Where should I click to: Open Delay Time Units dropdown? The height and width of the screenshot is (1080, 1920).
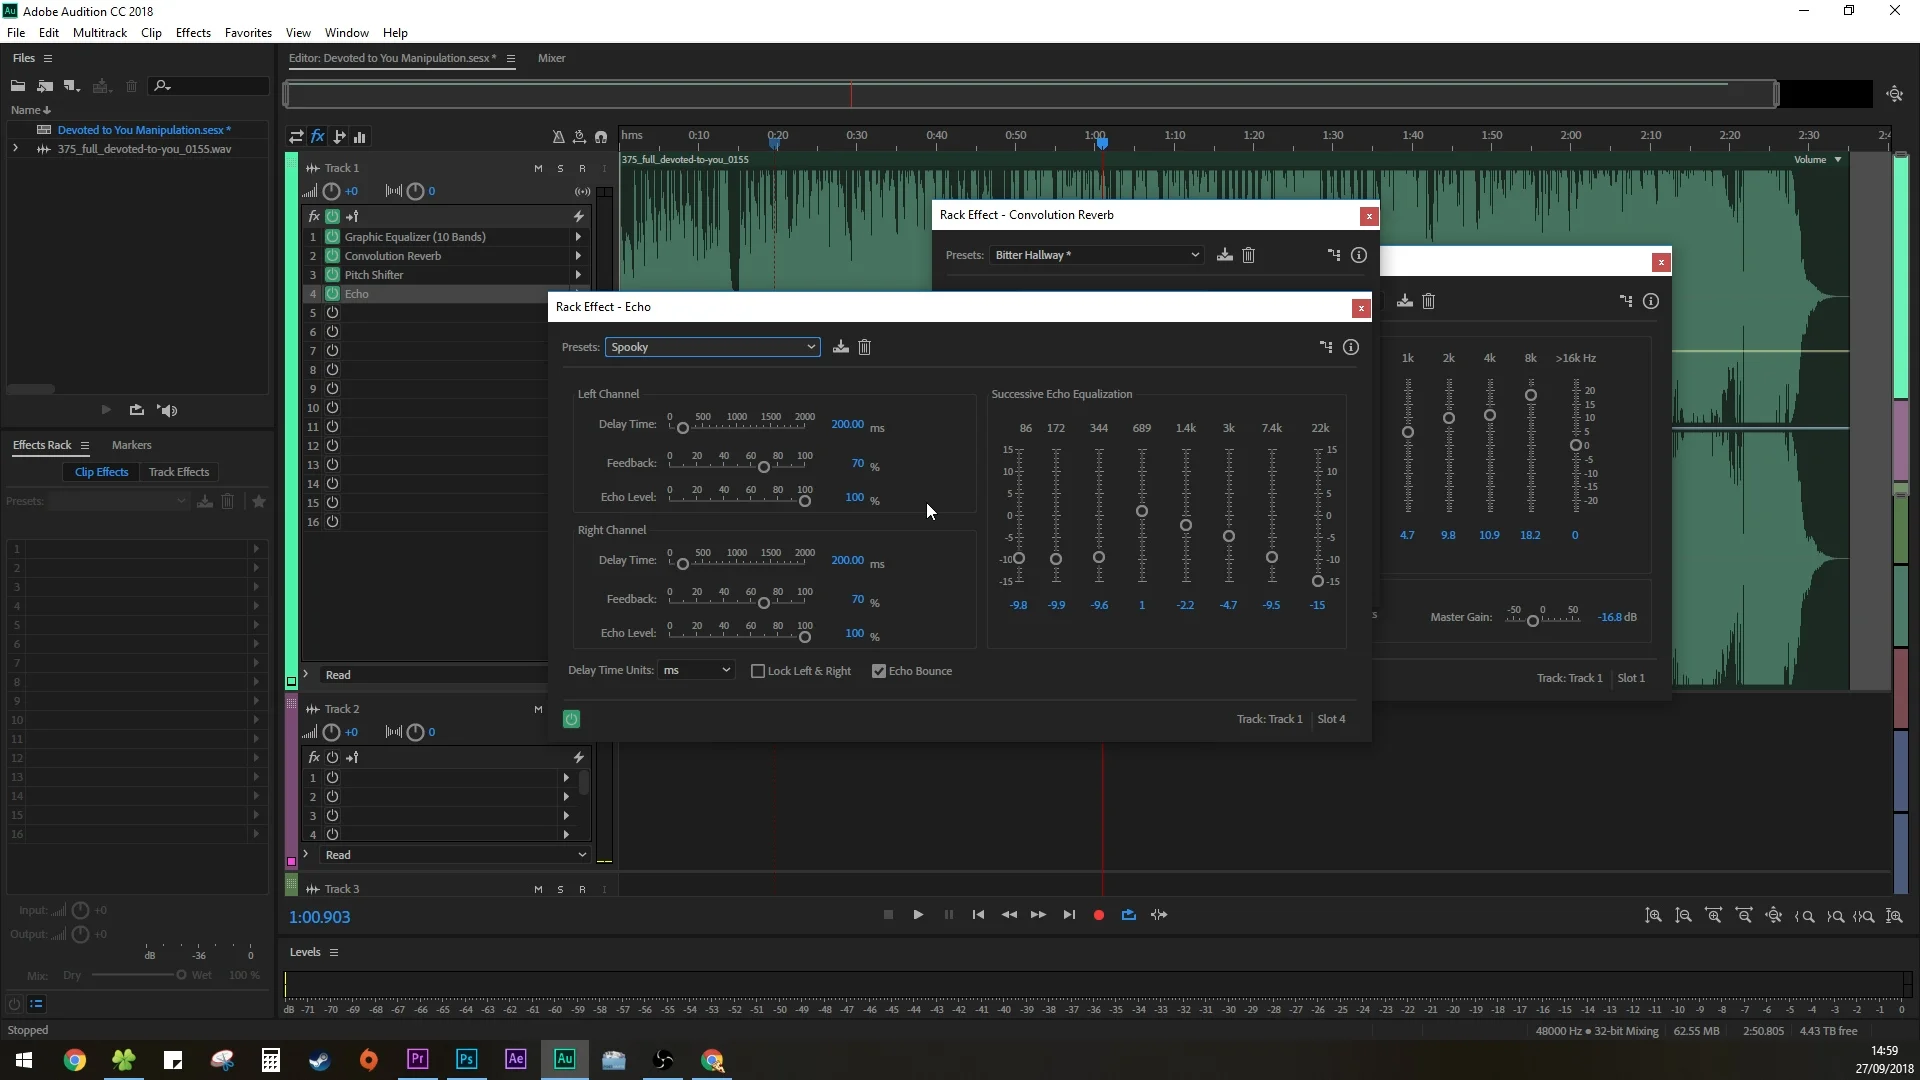pyautogui.click(x=696, y=670)
